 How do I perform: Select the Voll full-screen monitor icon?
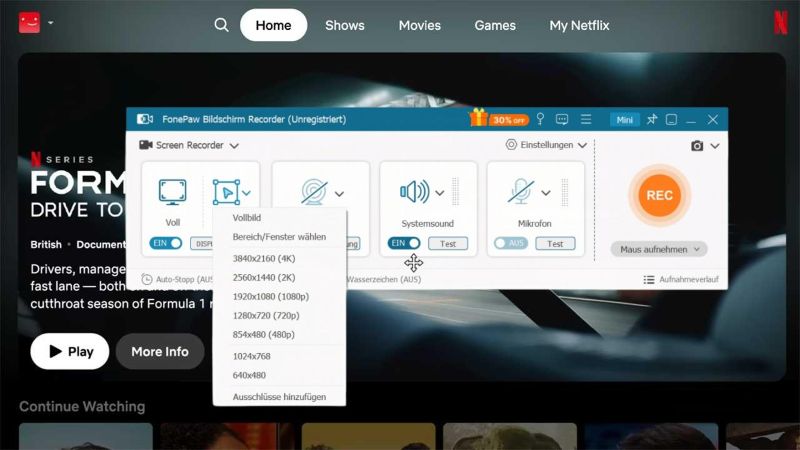click(x=172, y=192)
